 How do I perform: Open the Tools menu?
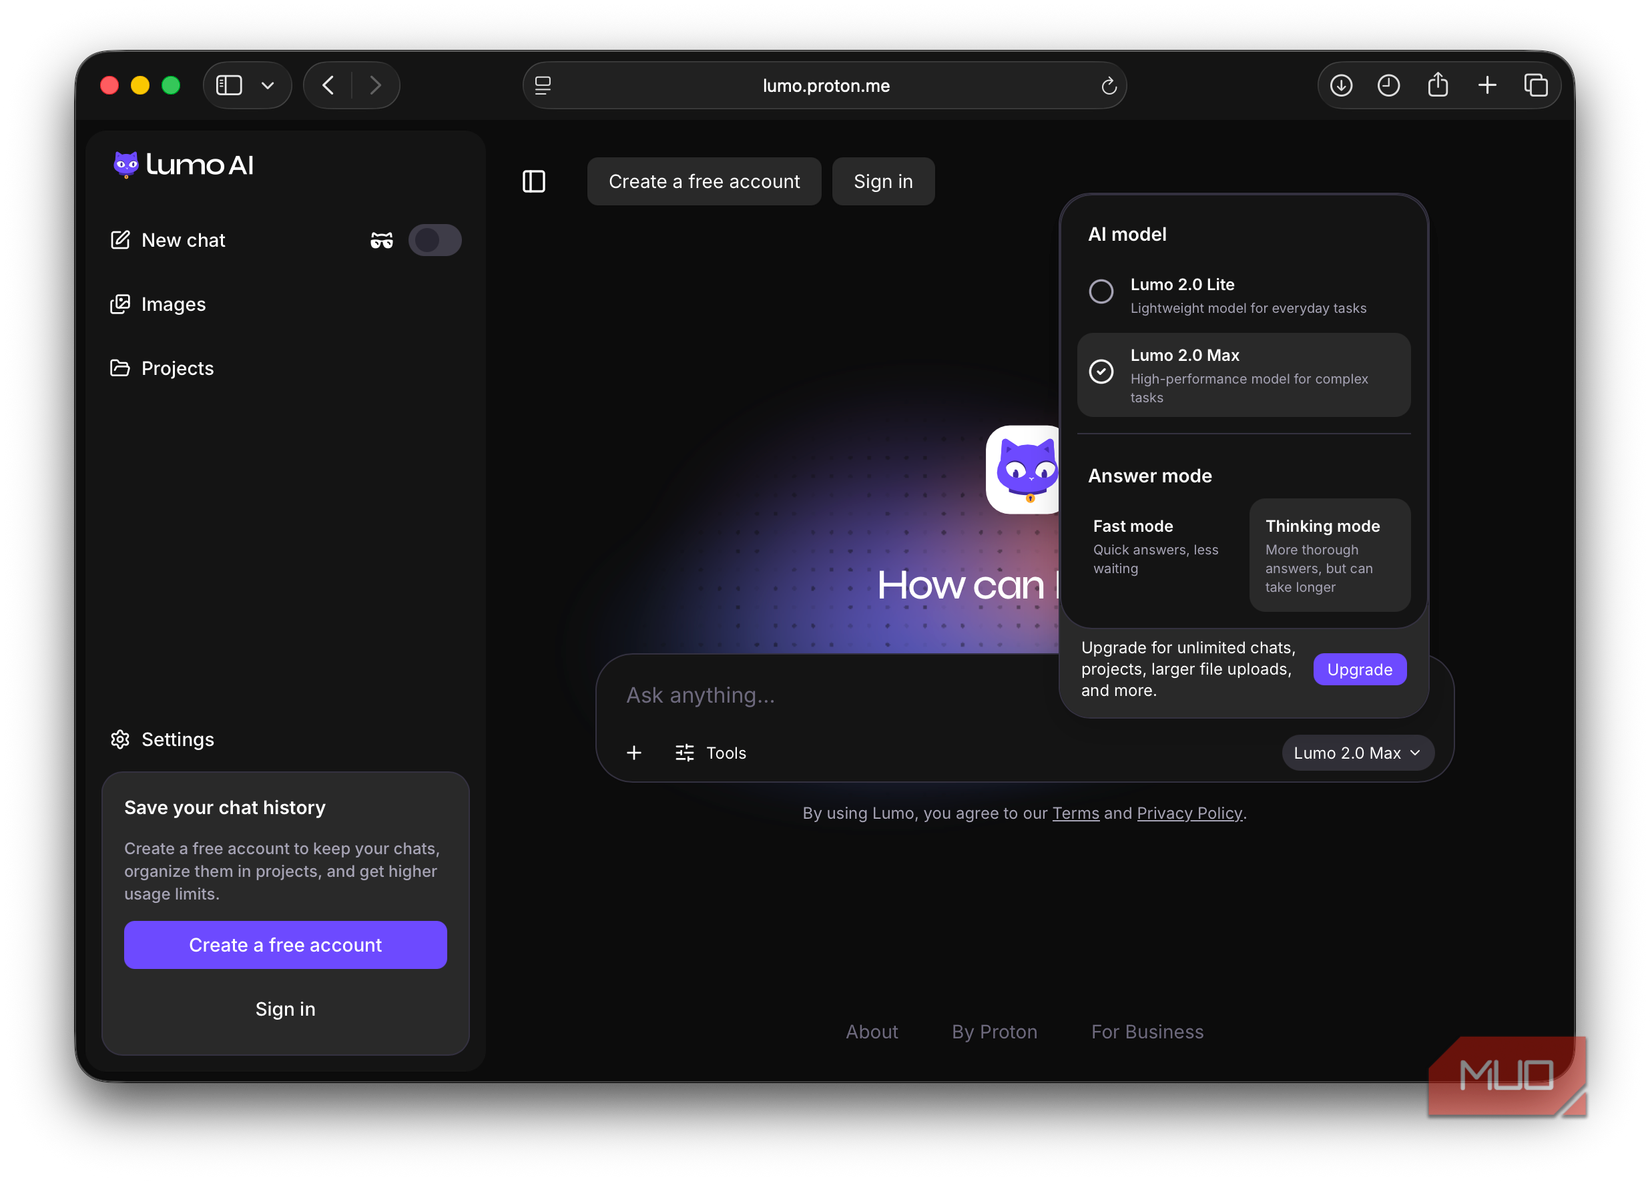click(x=711, y=753)
